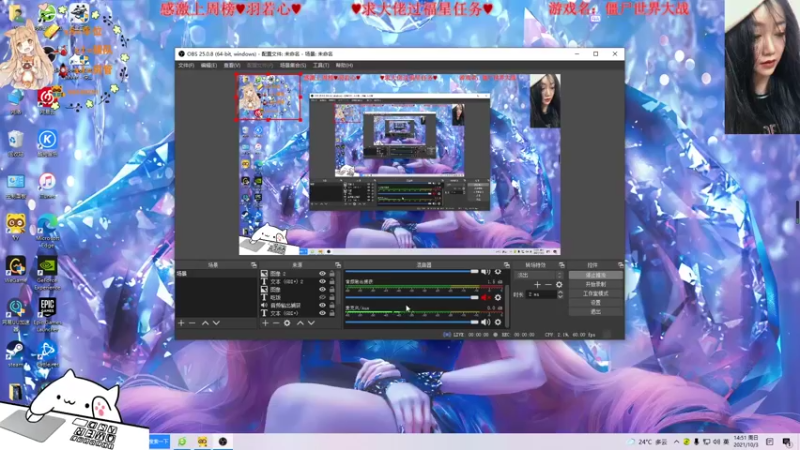Toggle the lock on the 图像 2 source
The width and height of the screenshot is (800, 450).
point(332,273)
